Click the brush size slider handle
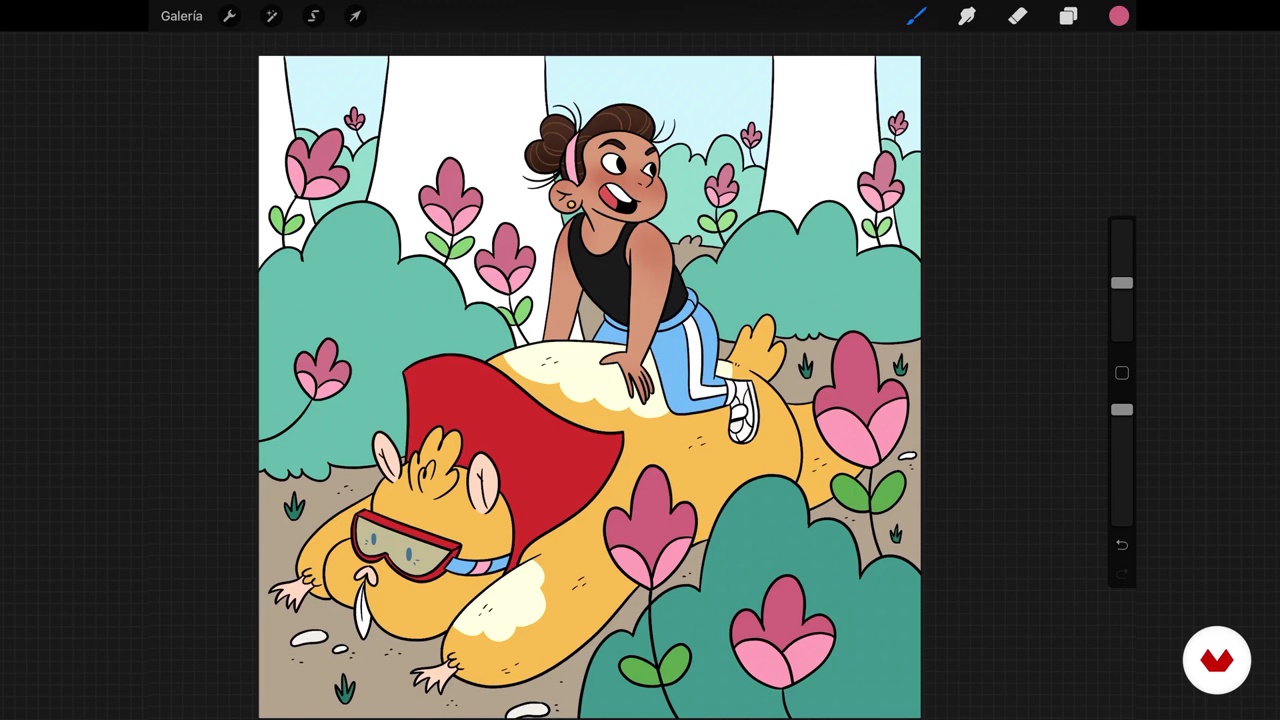The height and width of the screenshot is (720, 1280). (x=1122, y=284)
